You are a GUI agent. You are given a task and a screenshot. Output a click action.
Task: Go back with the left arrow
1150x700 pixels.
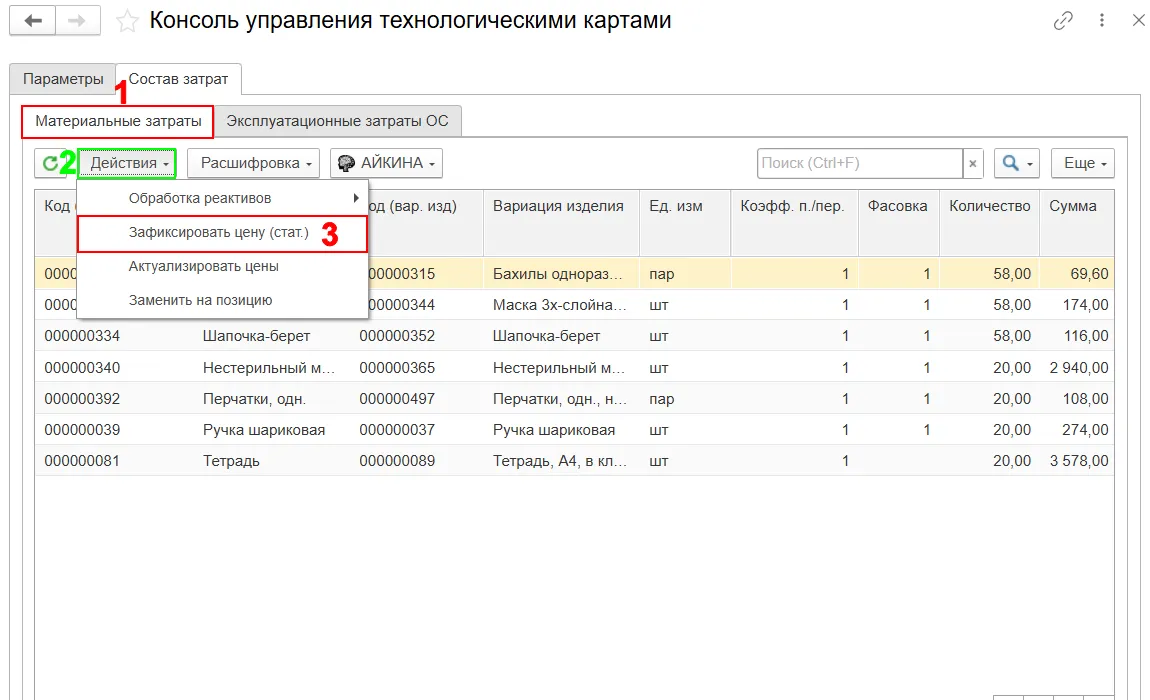click(x=32, y=21)
